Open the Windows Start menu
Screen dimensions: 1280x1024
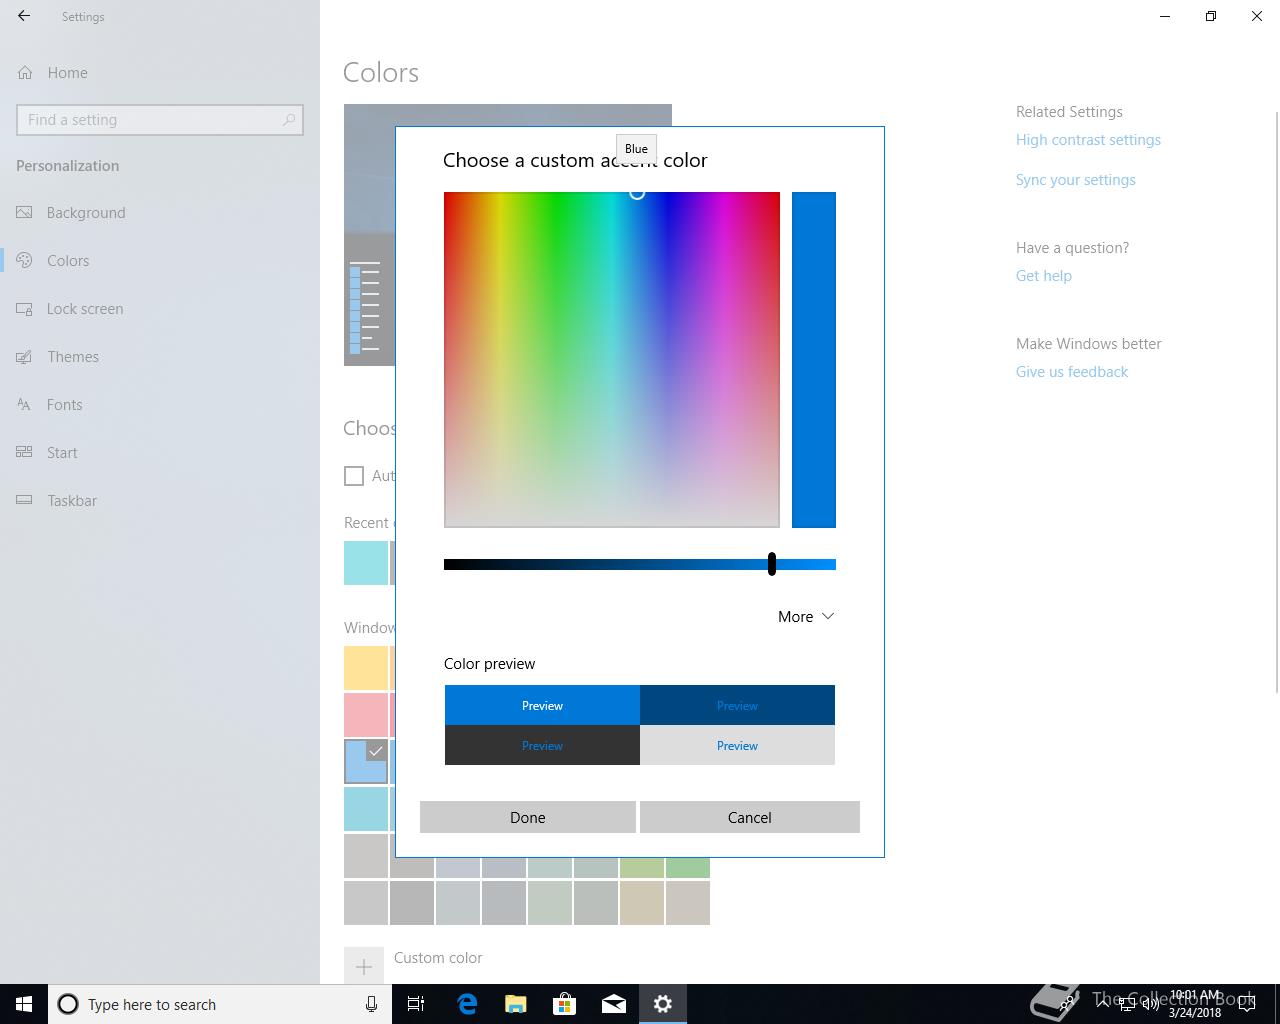click(24, 1004)
